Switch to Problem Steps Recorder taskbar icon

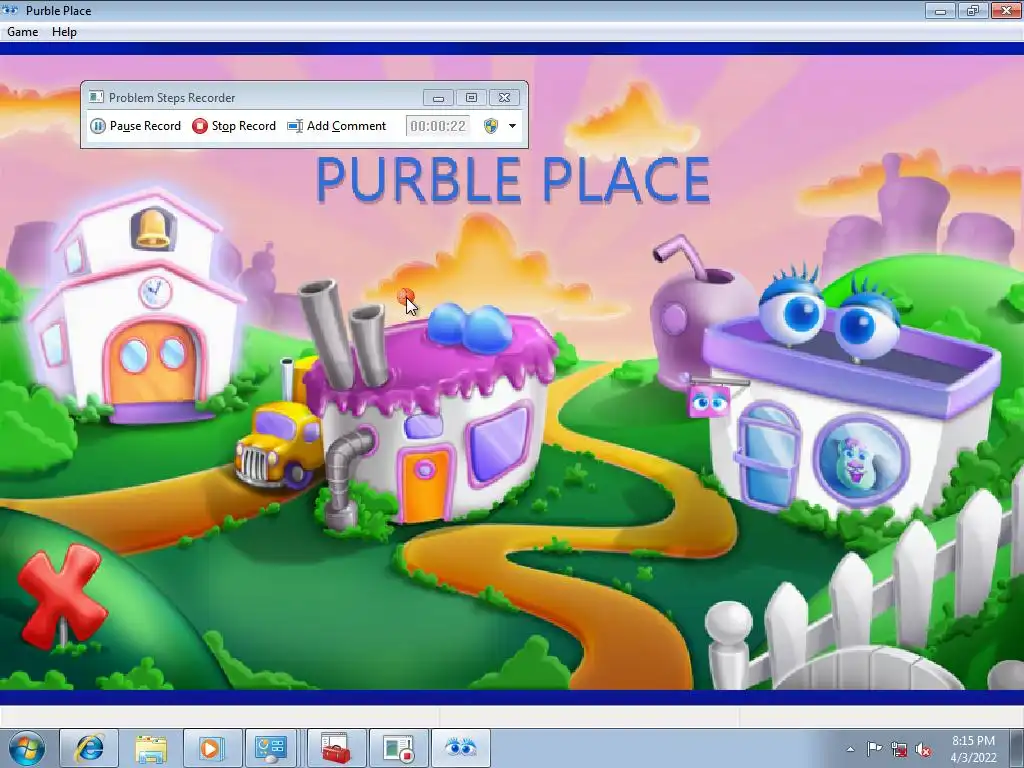tap(398, 748)
